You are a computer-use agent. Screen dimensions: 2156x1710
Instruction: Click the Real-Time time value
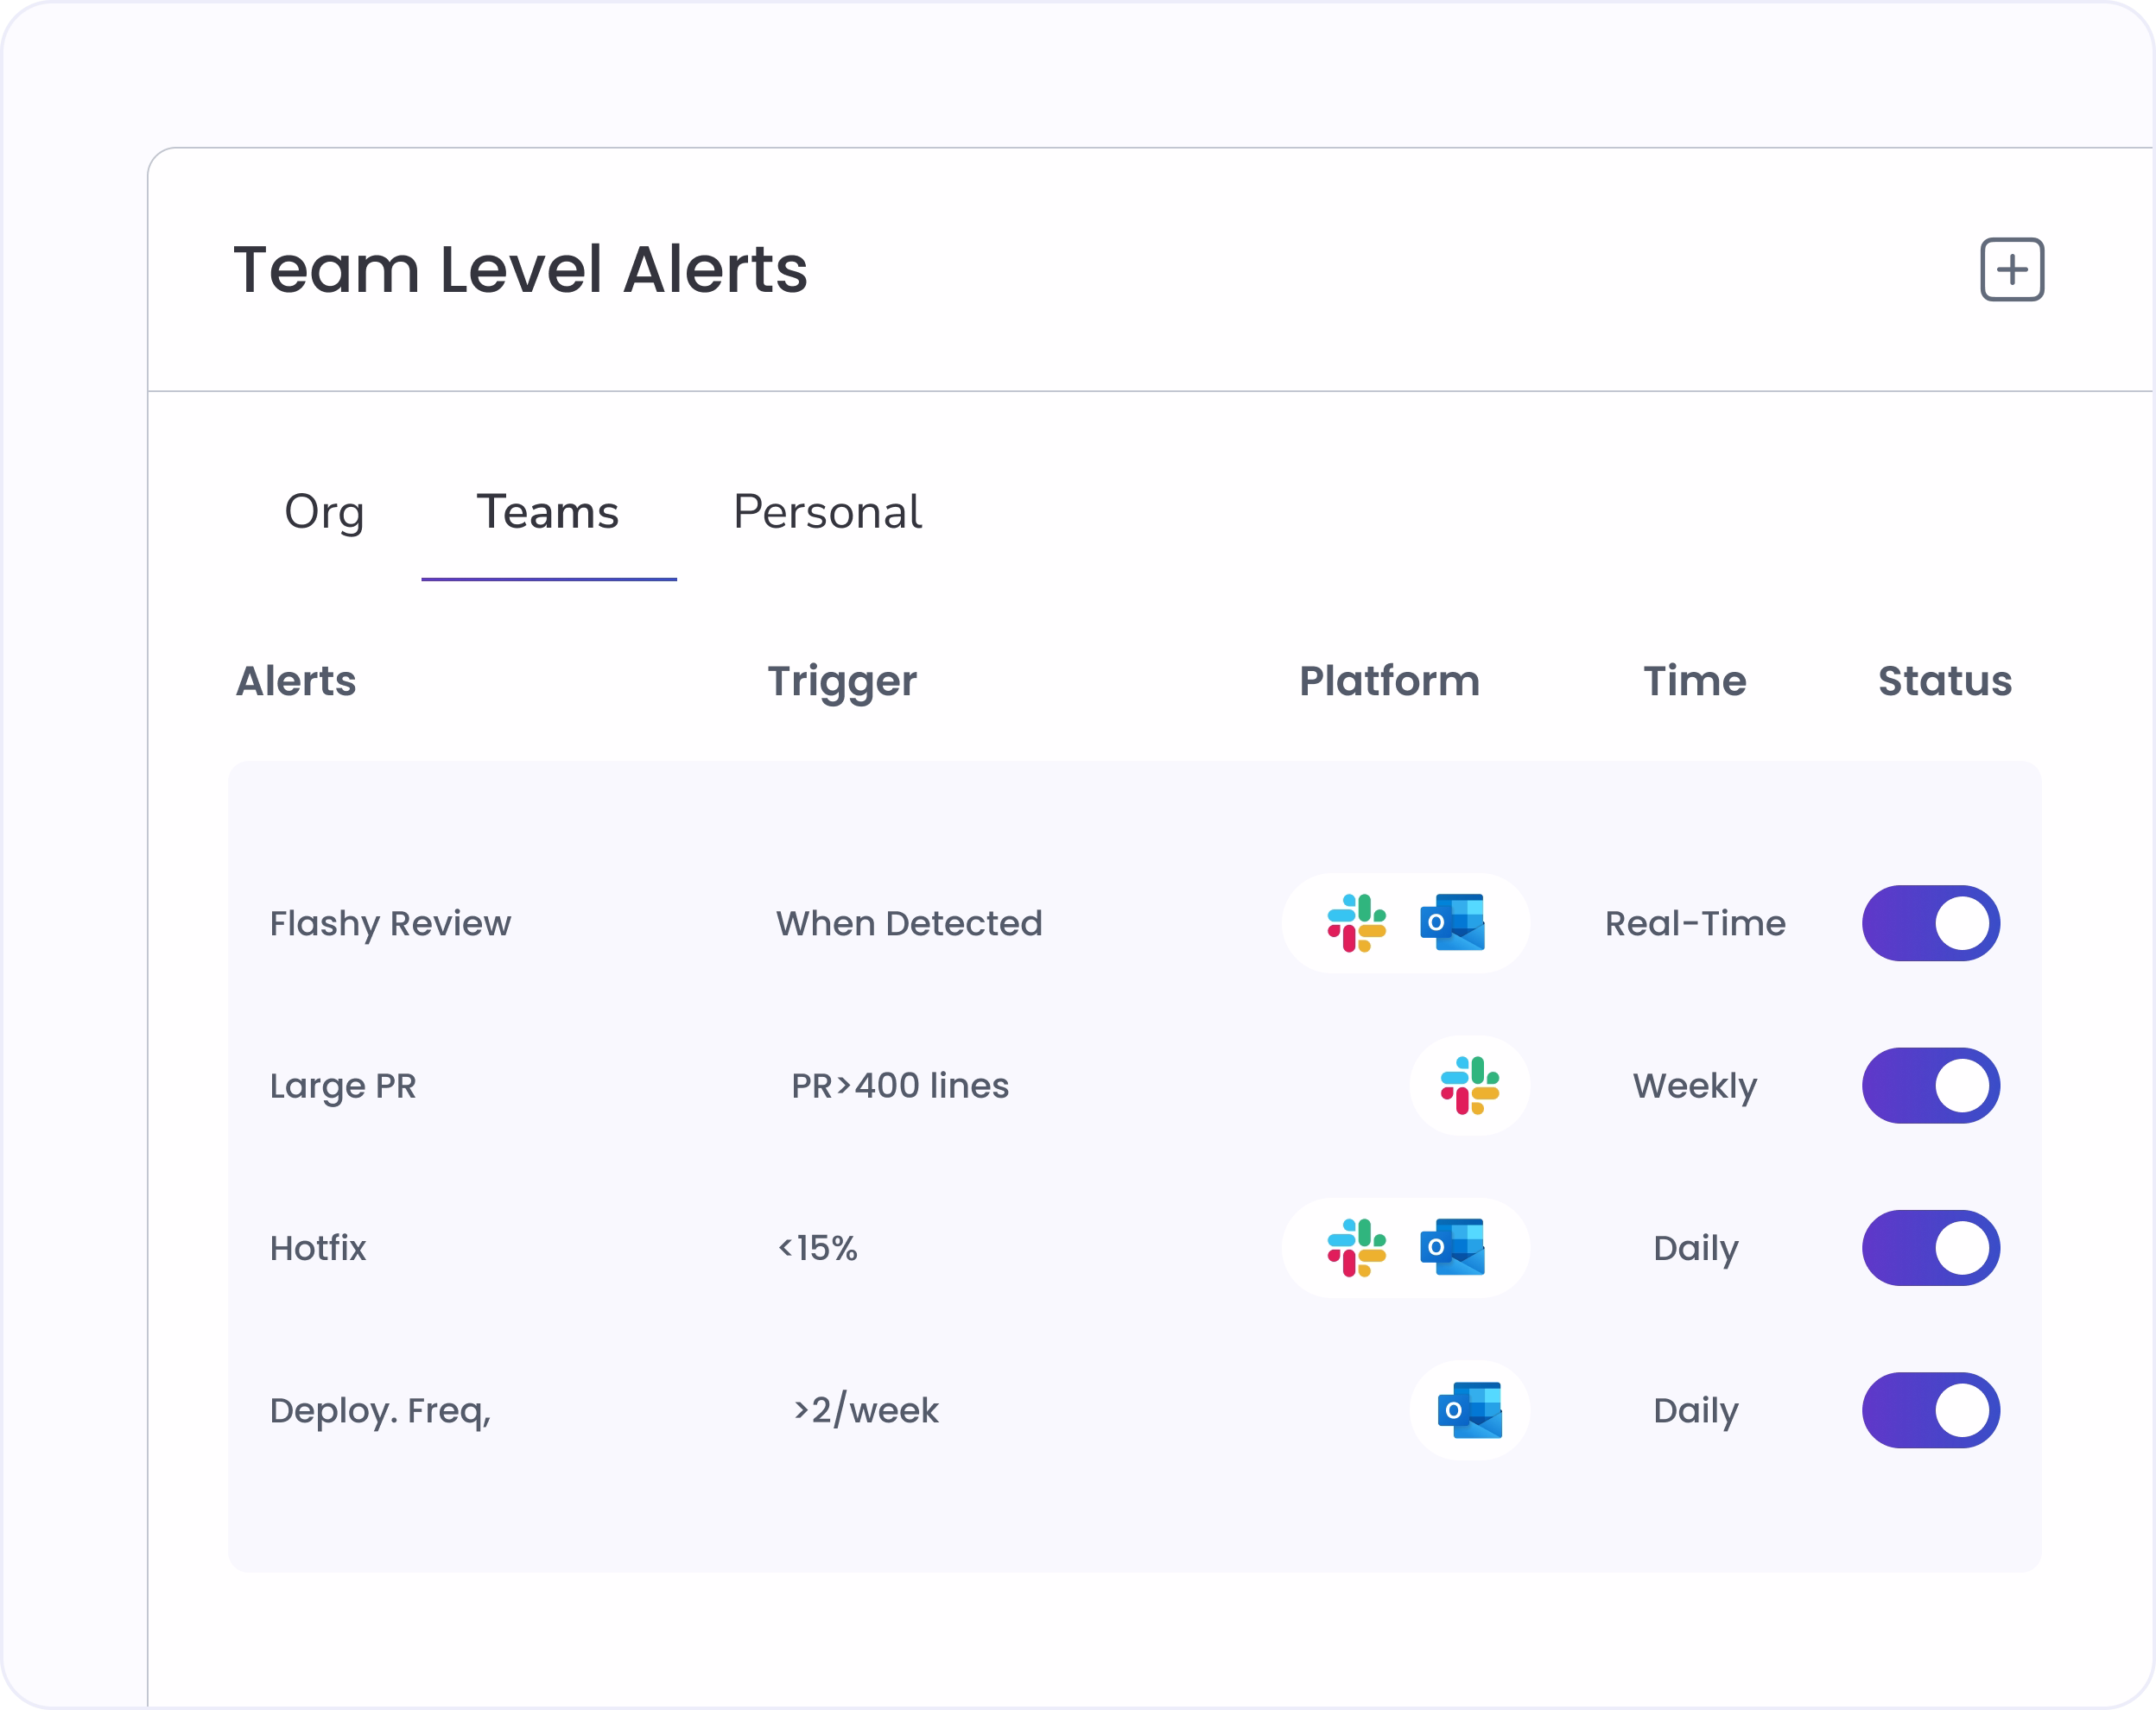point(1695,923)
